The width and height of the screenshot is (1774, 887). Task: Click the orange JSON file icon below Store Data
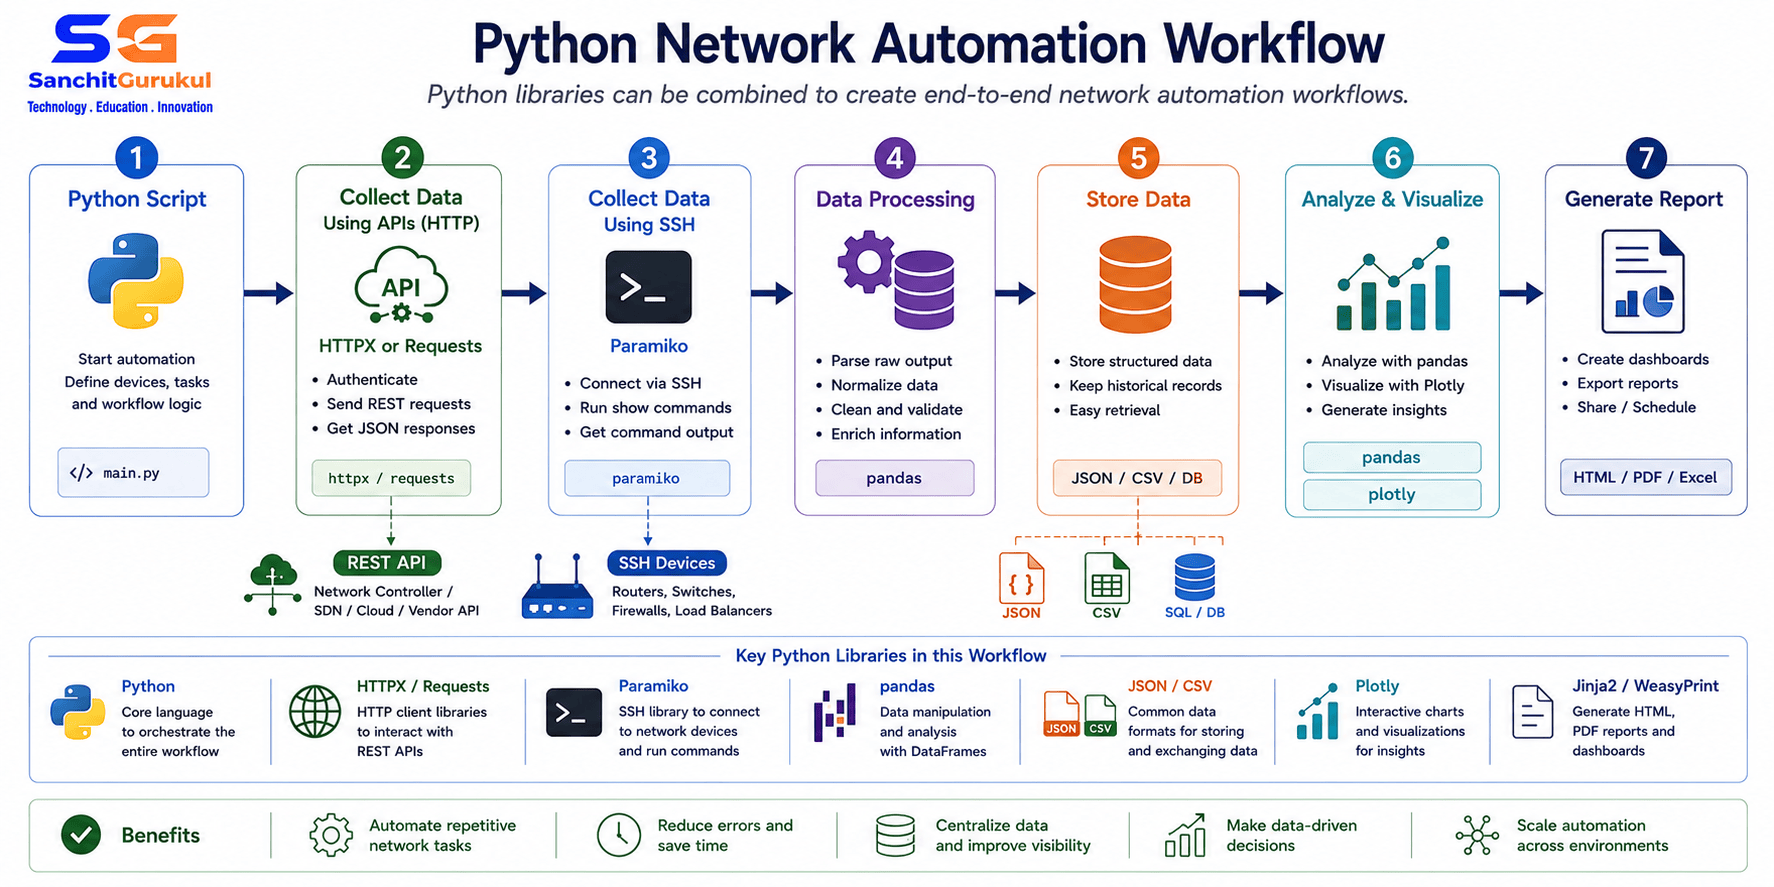(x=1021, y=577)
